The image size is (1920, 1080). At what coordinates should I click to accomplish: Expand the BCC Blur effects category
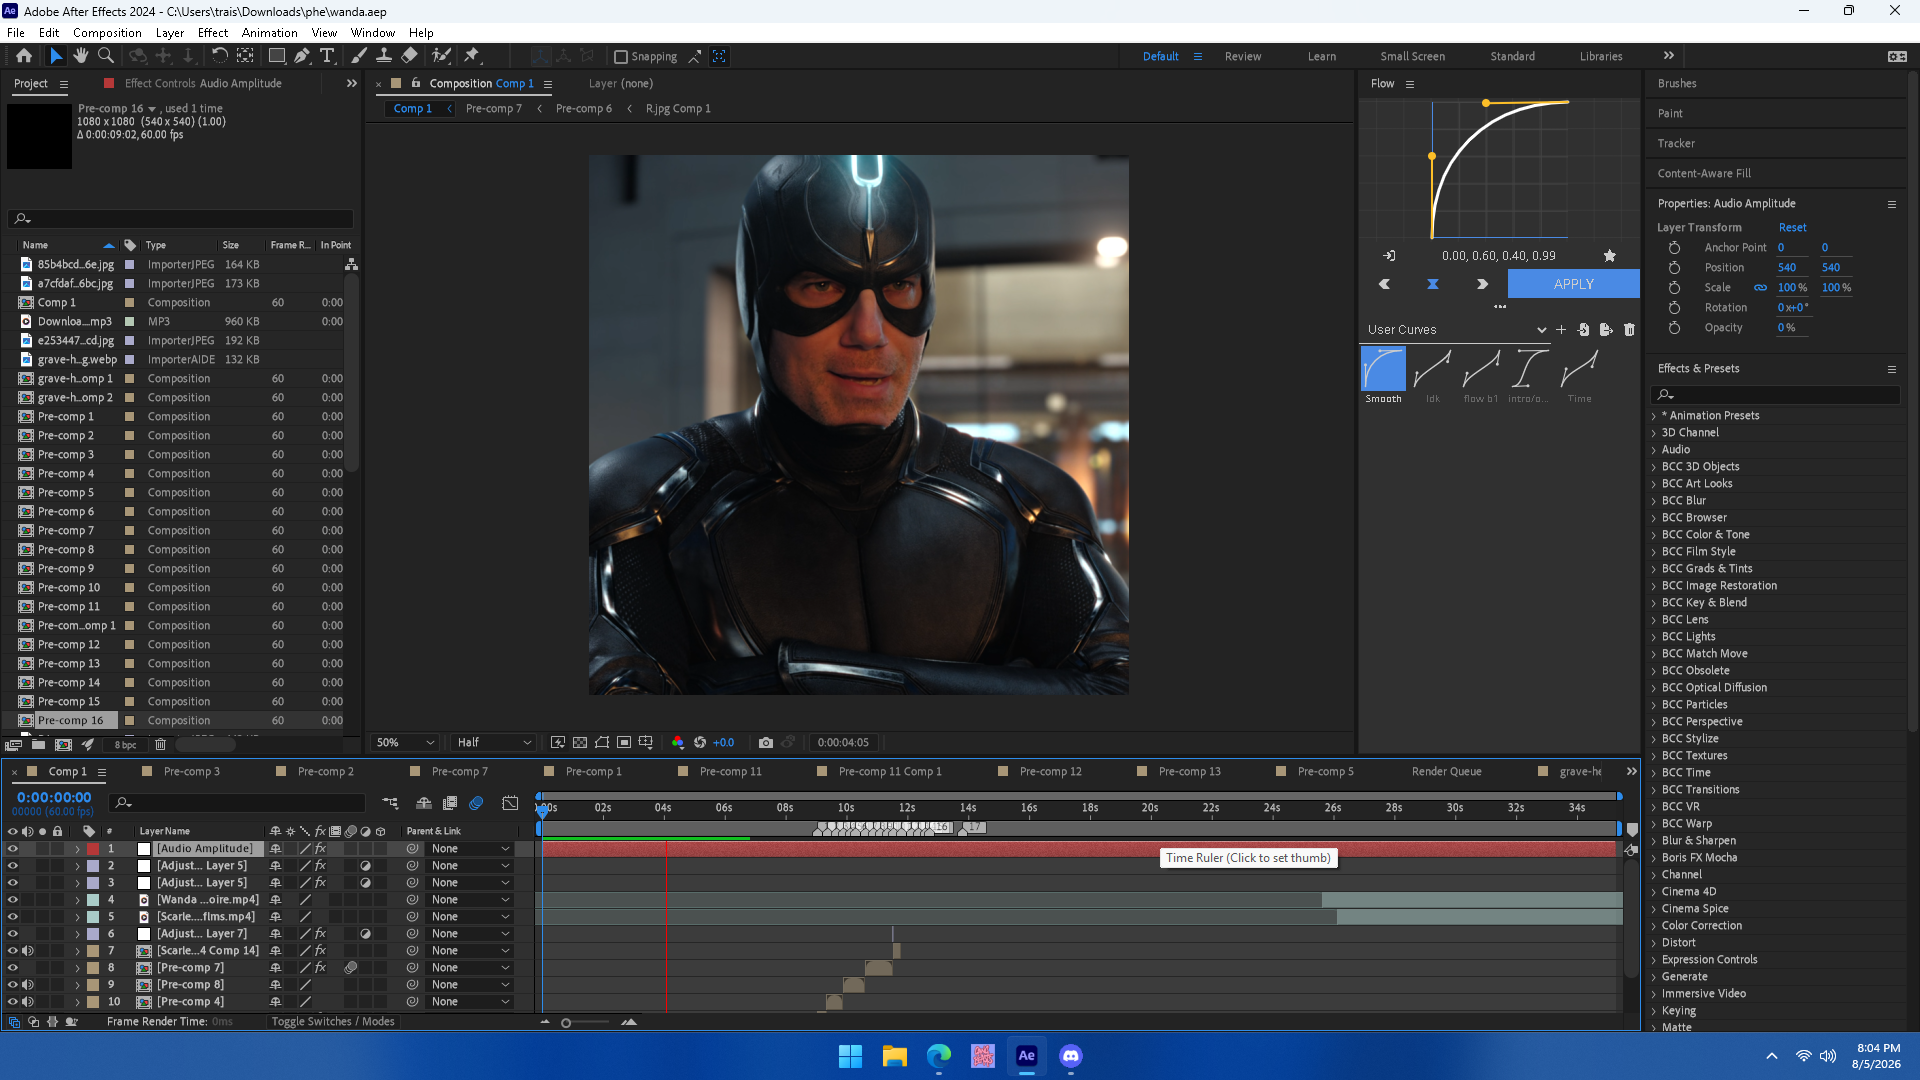coord(1654,501)
